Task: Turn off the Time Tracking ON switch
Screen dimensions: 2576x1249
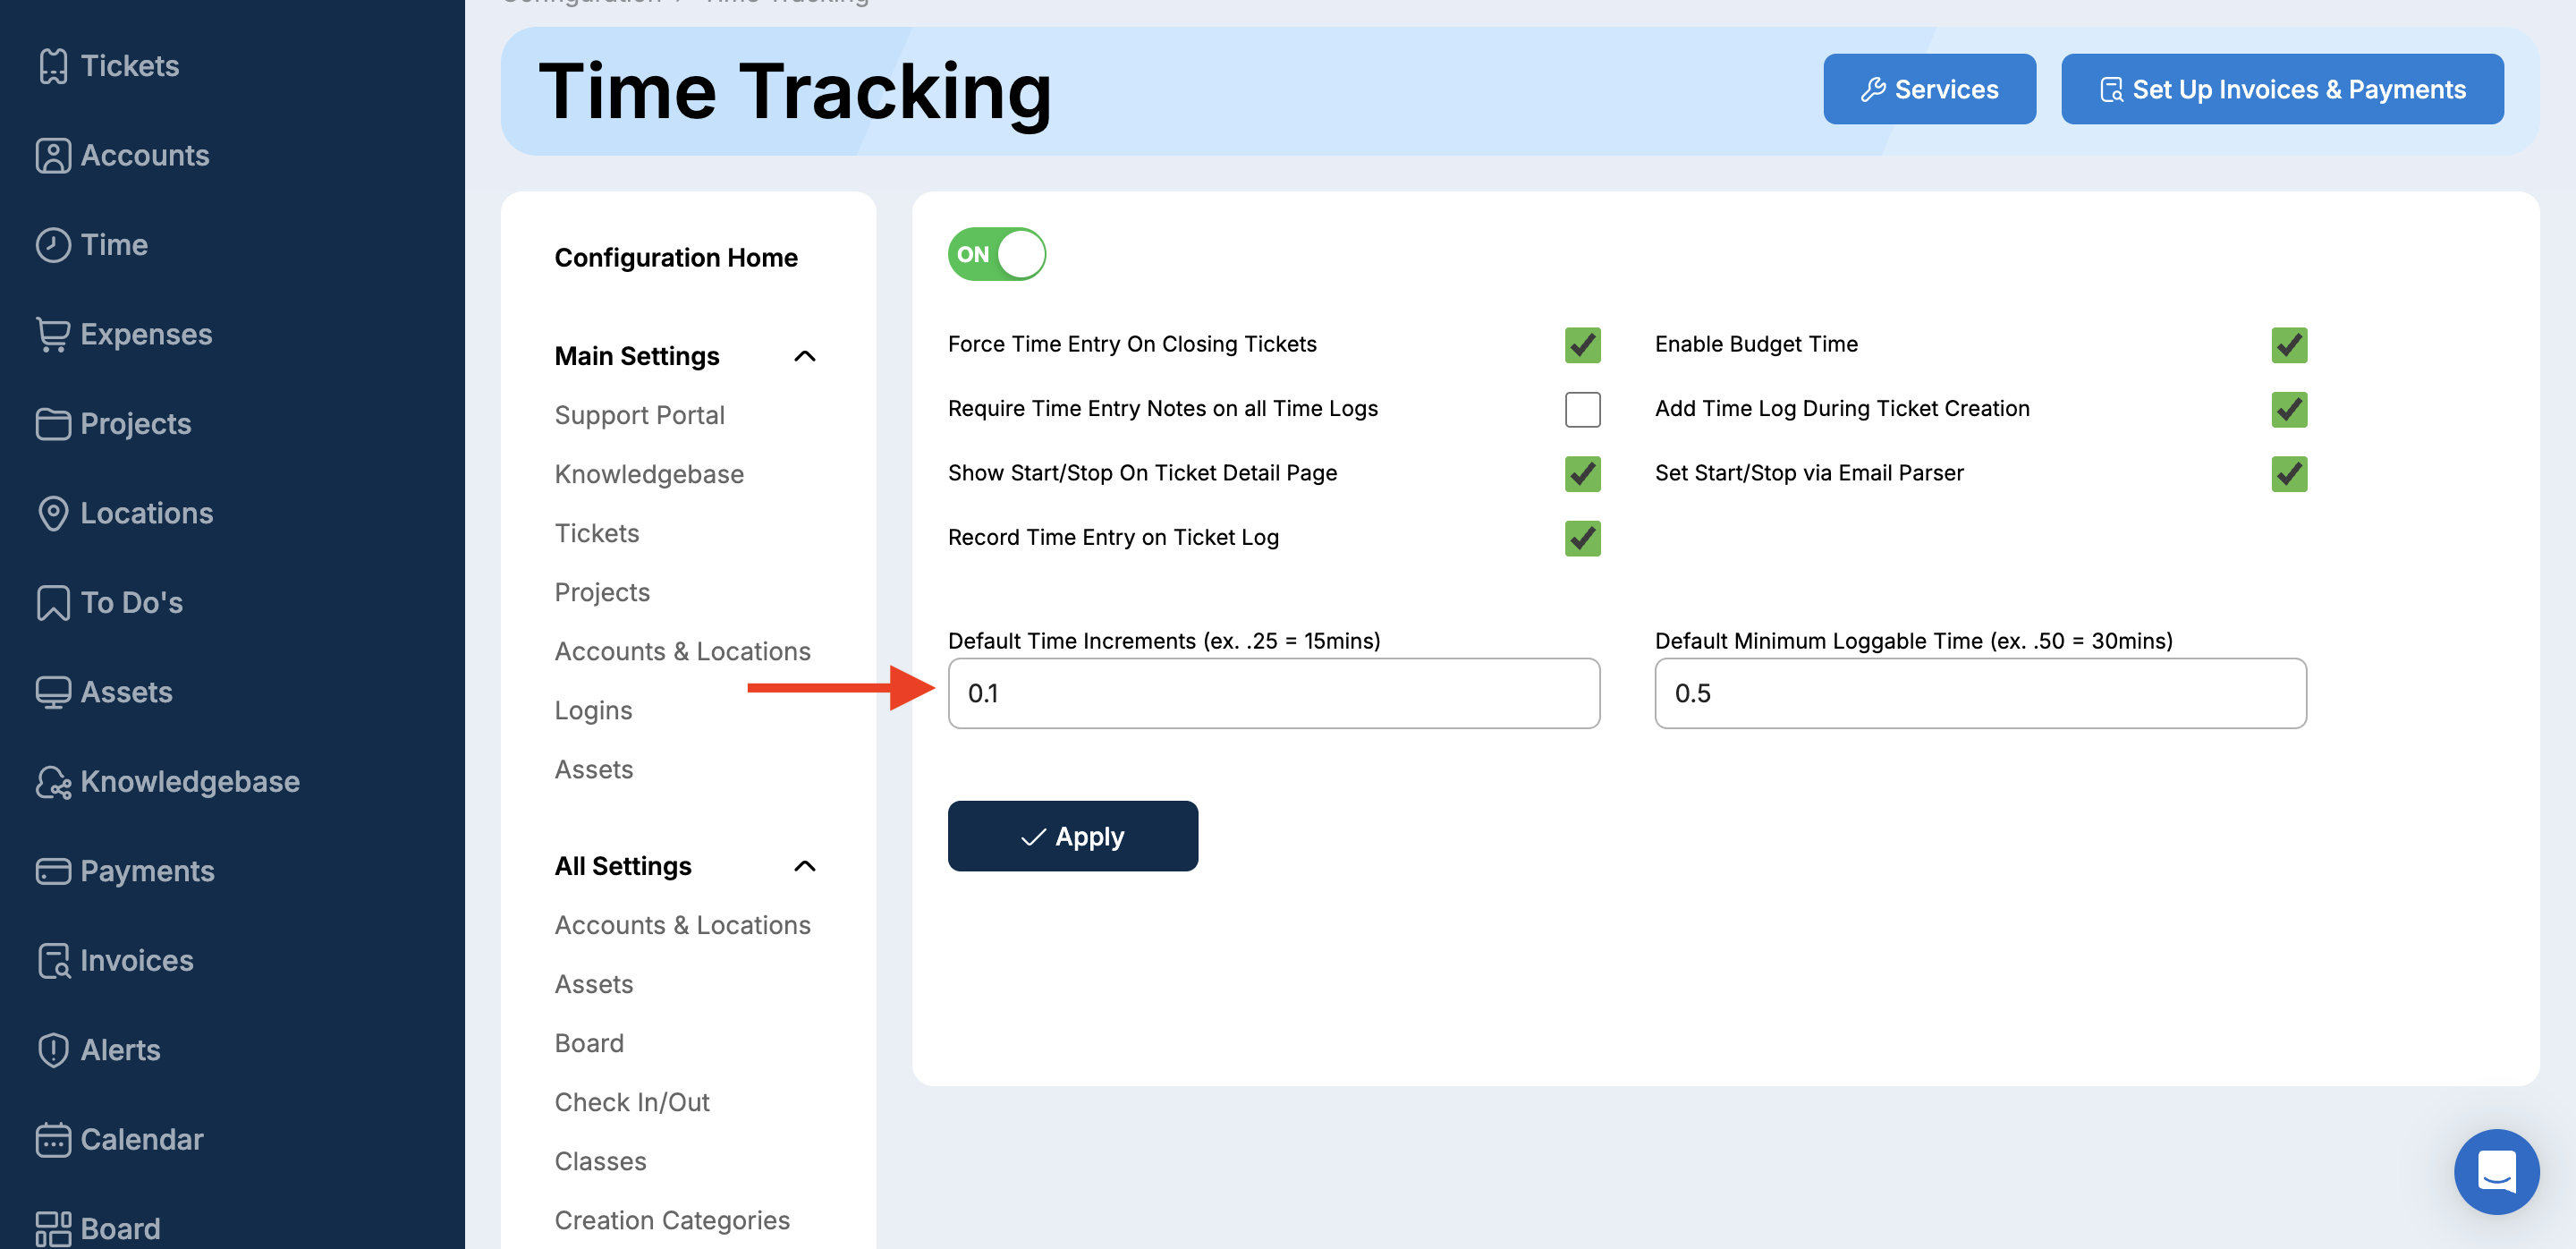Action: 996,254
